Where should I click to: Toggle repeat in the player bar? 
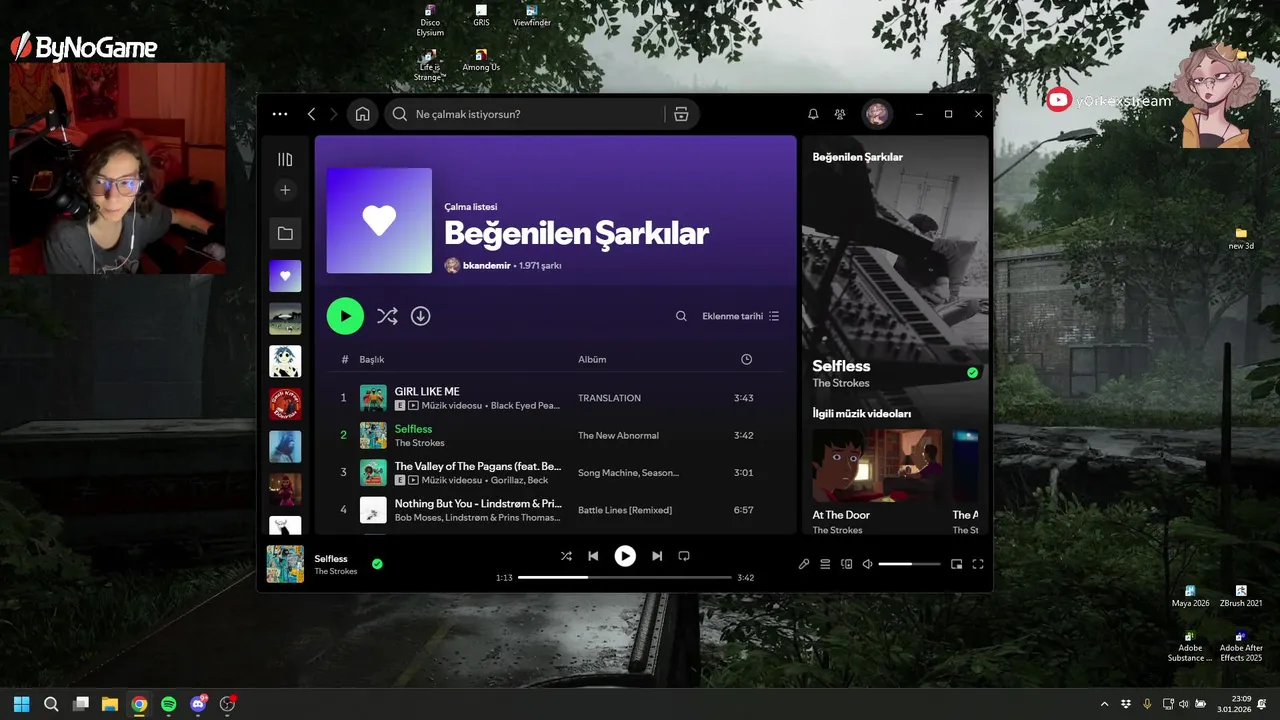click(x=684, y=556)
